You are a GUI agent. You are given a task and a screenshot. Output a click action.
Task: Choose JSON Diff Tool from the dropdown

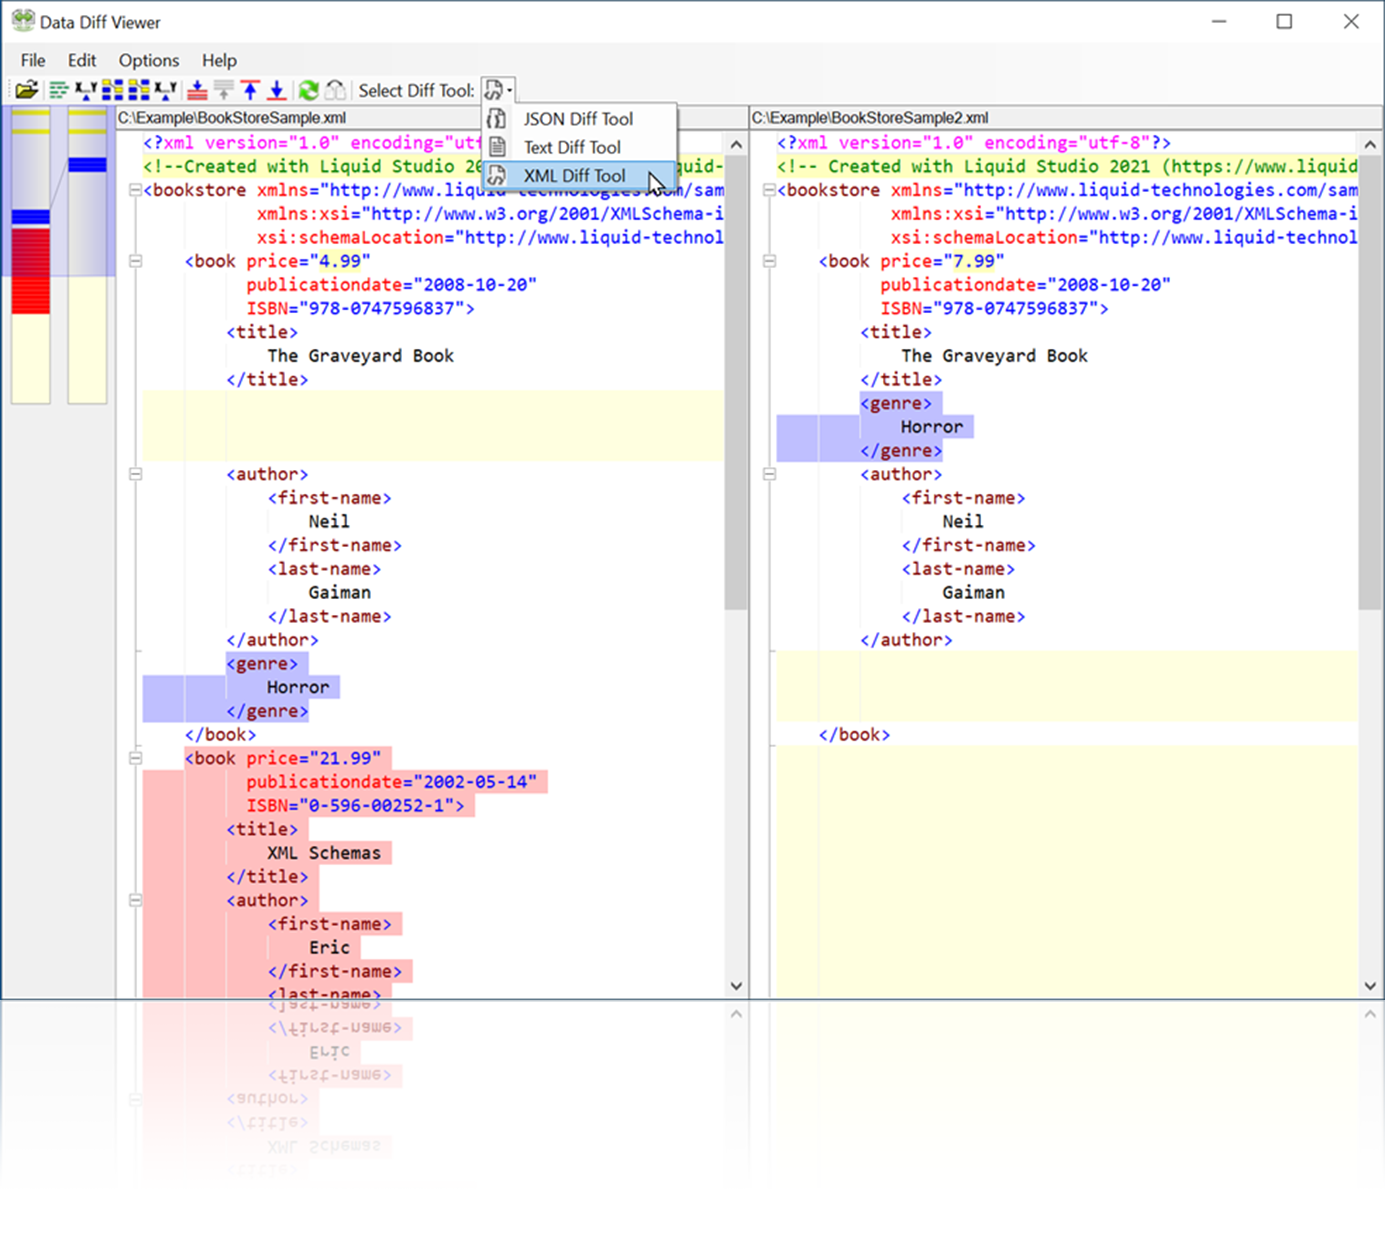(x=579, y=119)
